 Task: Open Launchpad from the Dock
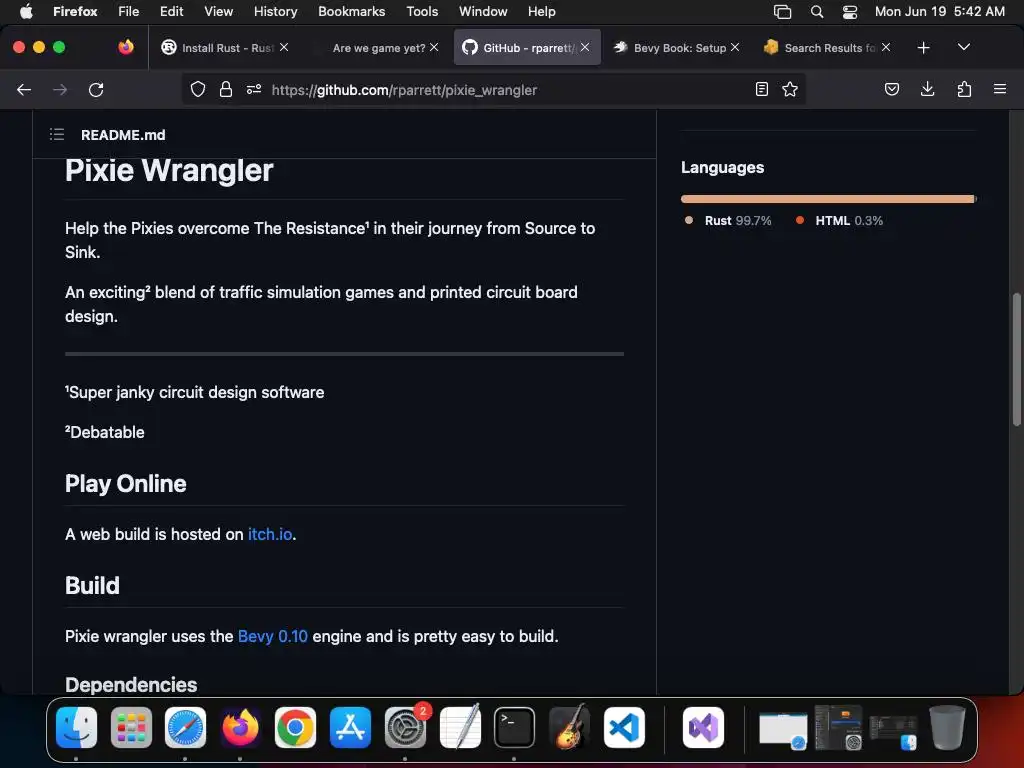tap(131, 727)
